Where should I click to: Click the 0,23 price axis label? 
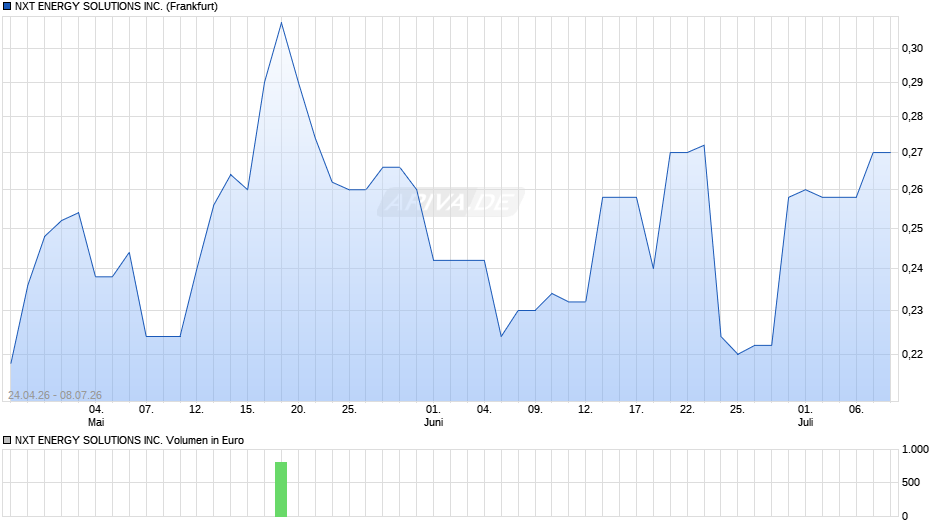(x=912, y=310)
